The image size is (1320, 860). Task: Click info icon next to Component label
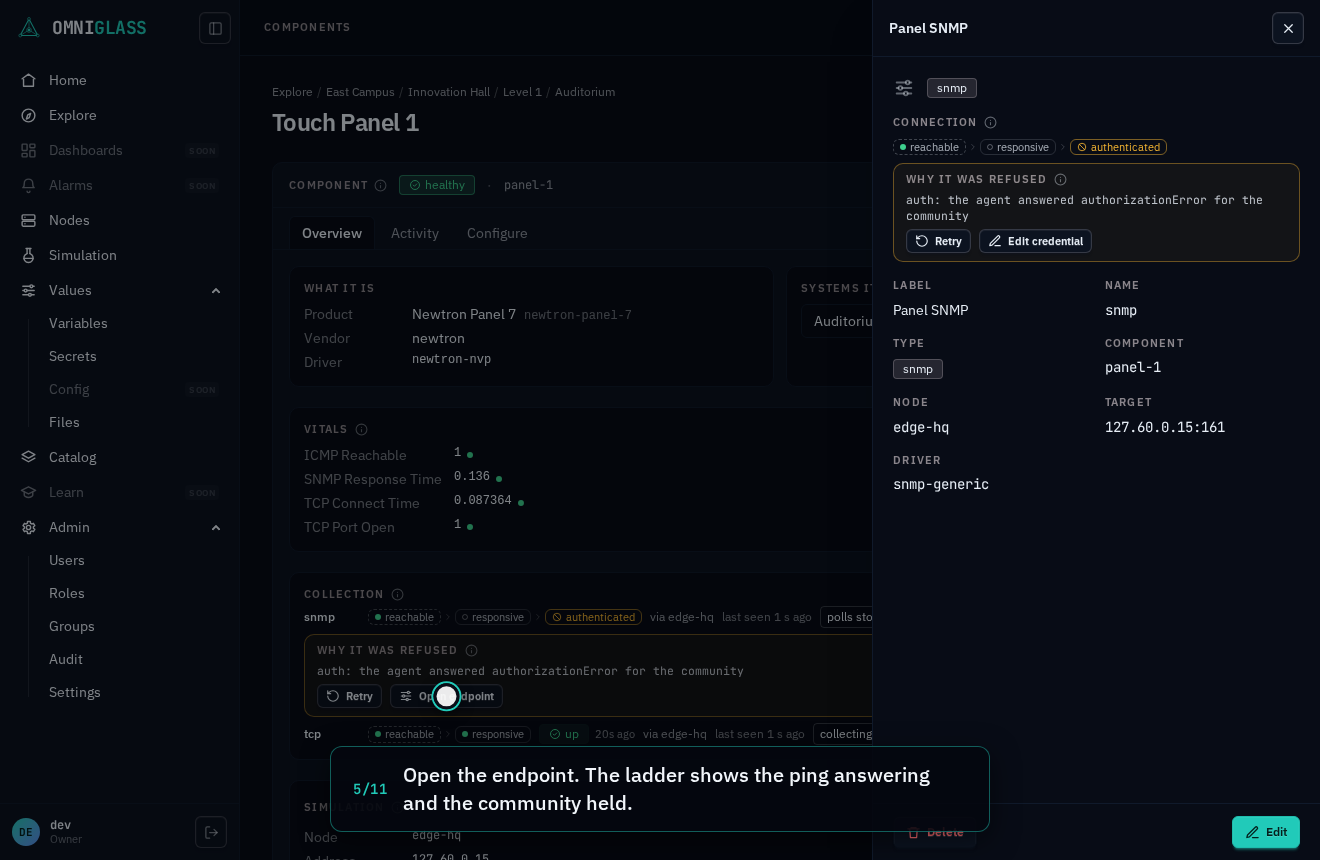click(380, 185)
